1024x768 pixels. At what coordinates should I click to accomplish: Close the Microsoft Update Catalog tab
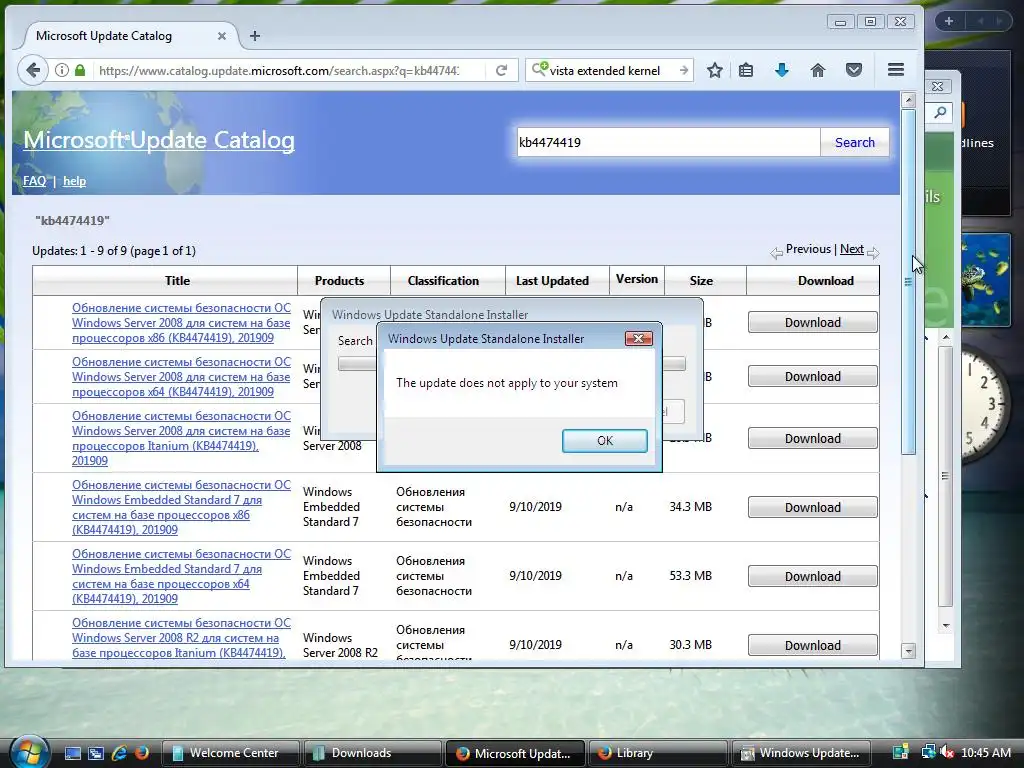coord(222,36)
